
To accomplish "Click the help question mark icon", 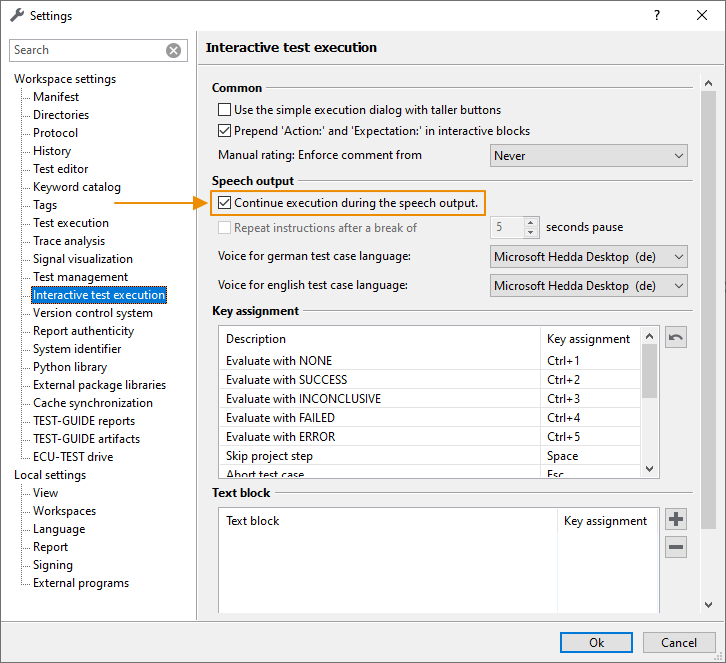I will click(657, 16).
